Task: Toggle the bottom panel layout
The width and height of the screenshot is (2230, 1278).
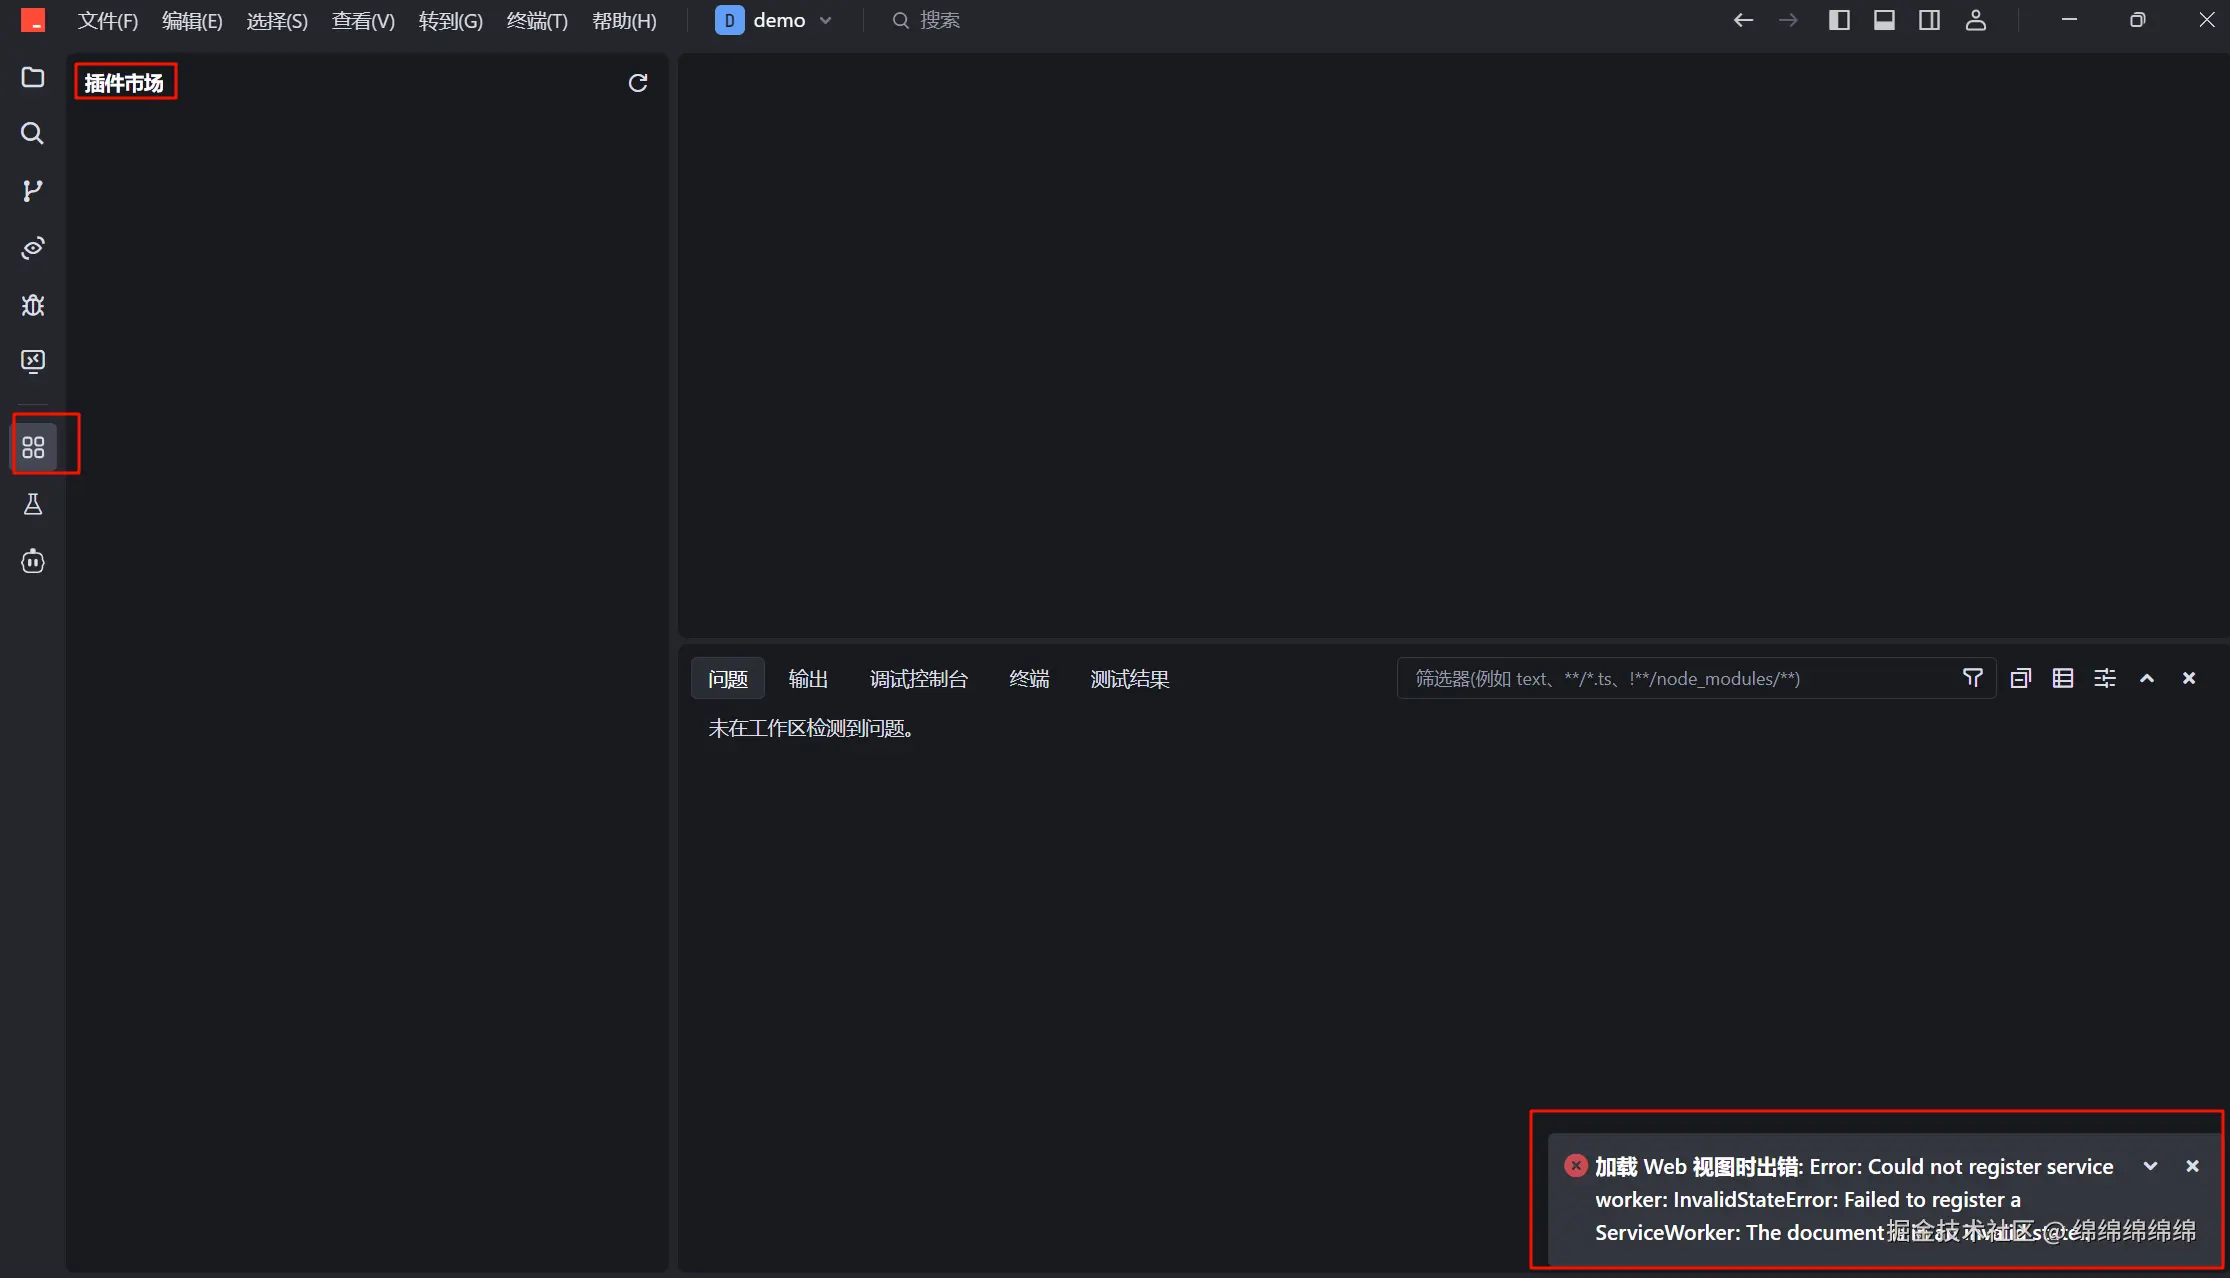Action: (x=1884, y=20)
